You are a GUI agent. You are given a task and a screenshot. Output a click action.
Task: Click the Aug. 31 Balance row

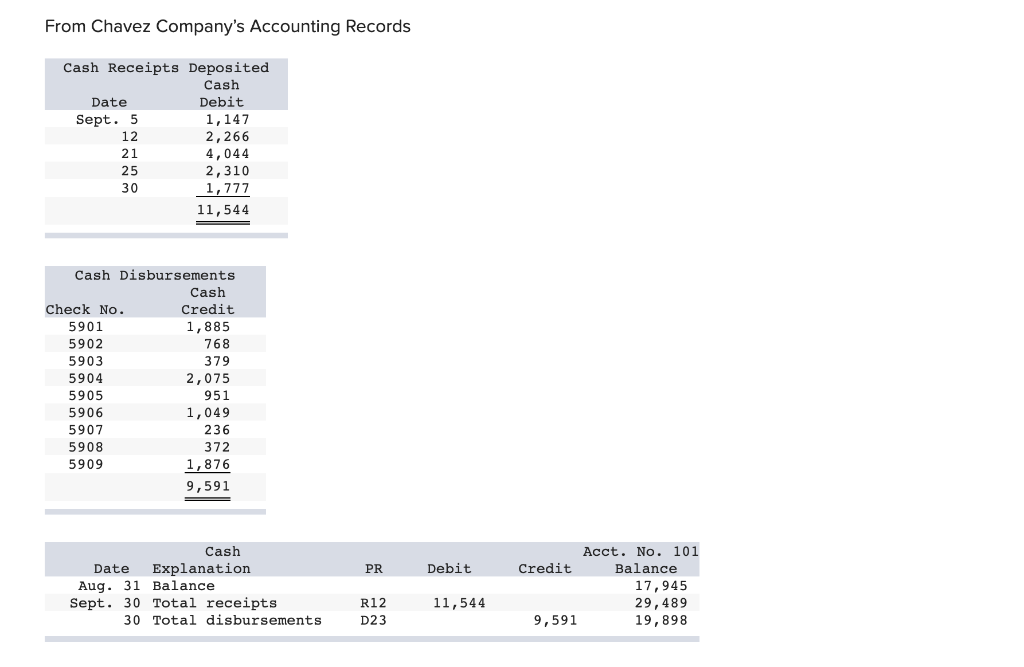[x=372, y=586]
